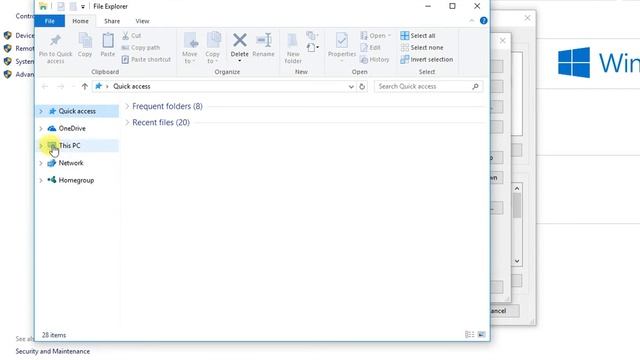Click the search magnifier icon

coord(476,87)
